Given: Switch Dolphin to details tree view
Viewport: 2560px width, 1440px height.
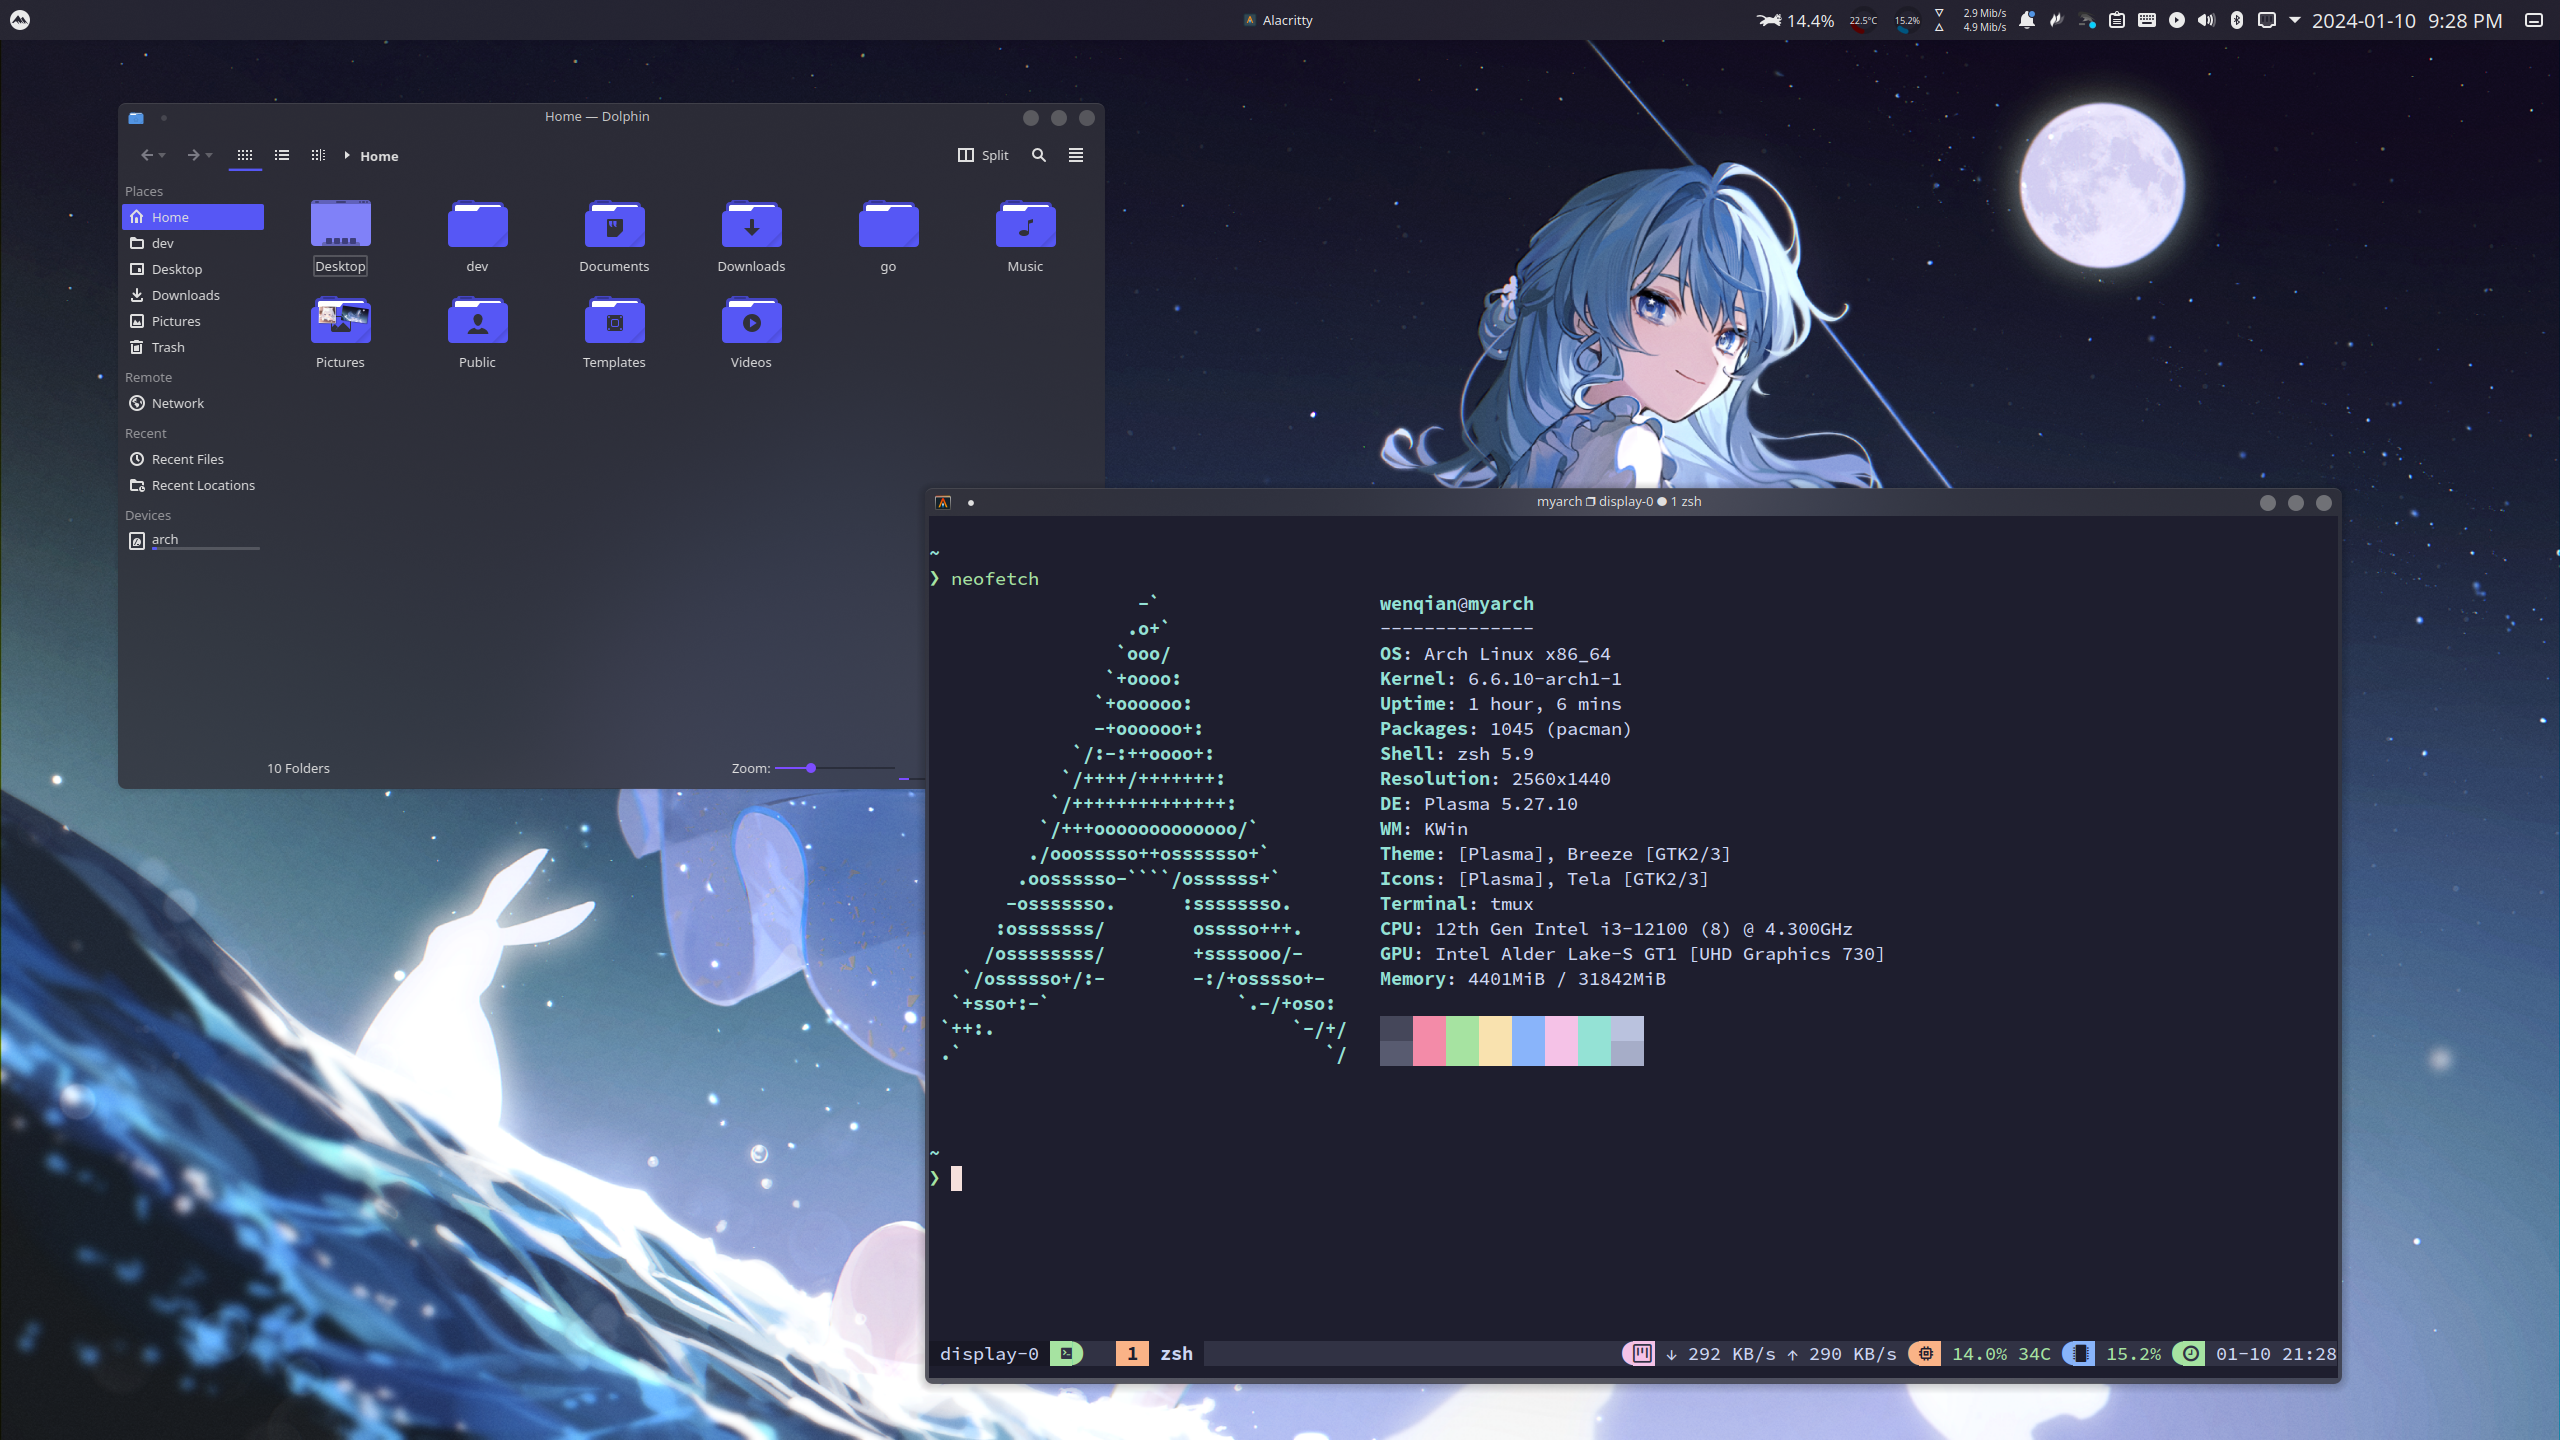Looking at the screenshot, I should point(318,155).
